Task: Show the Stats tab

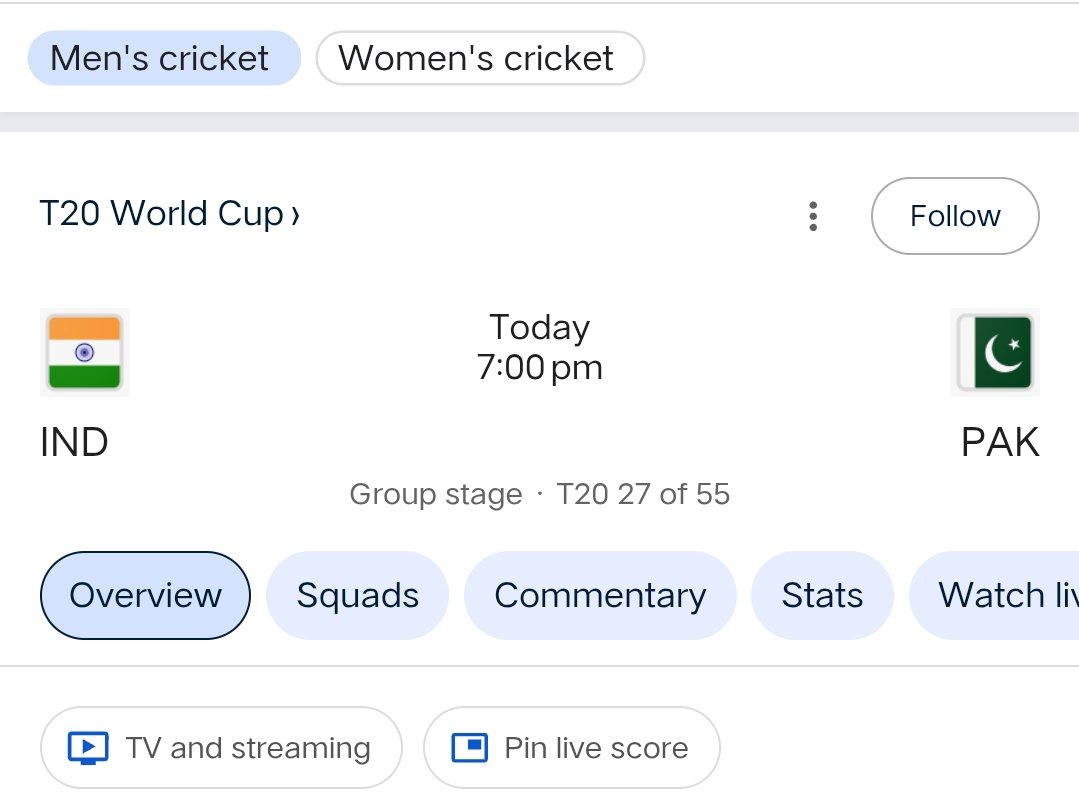Action: [x=822, y=595]
